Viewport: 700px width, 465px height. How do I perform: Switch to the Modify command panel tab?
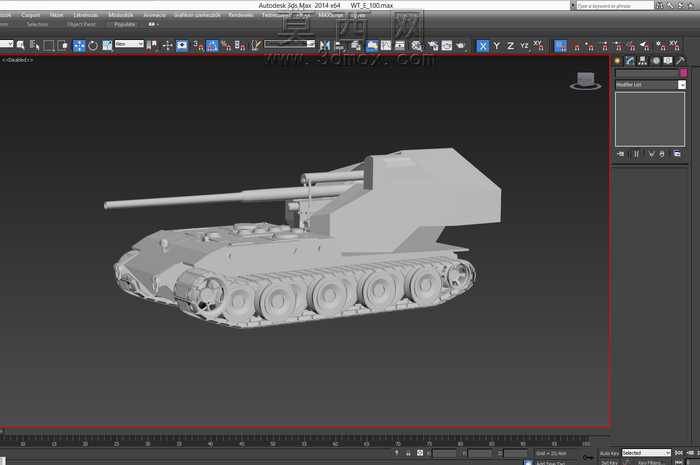[629, 60]
